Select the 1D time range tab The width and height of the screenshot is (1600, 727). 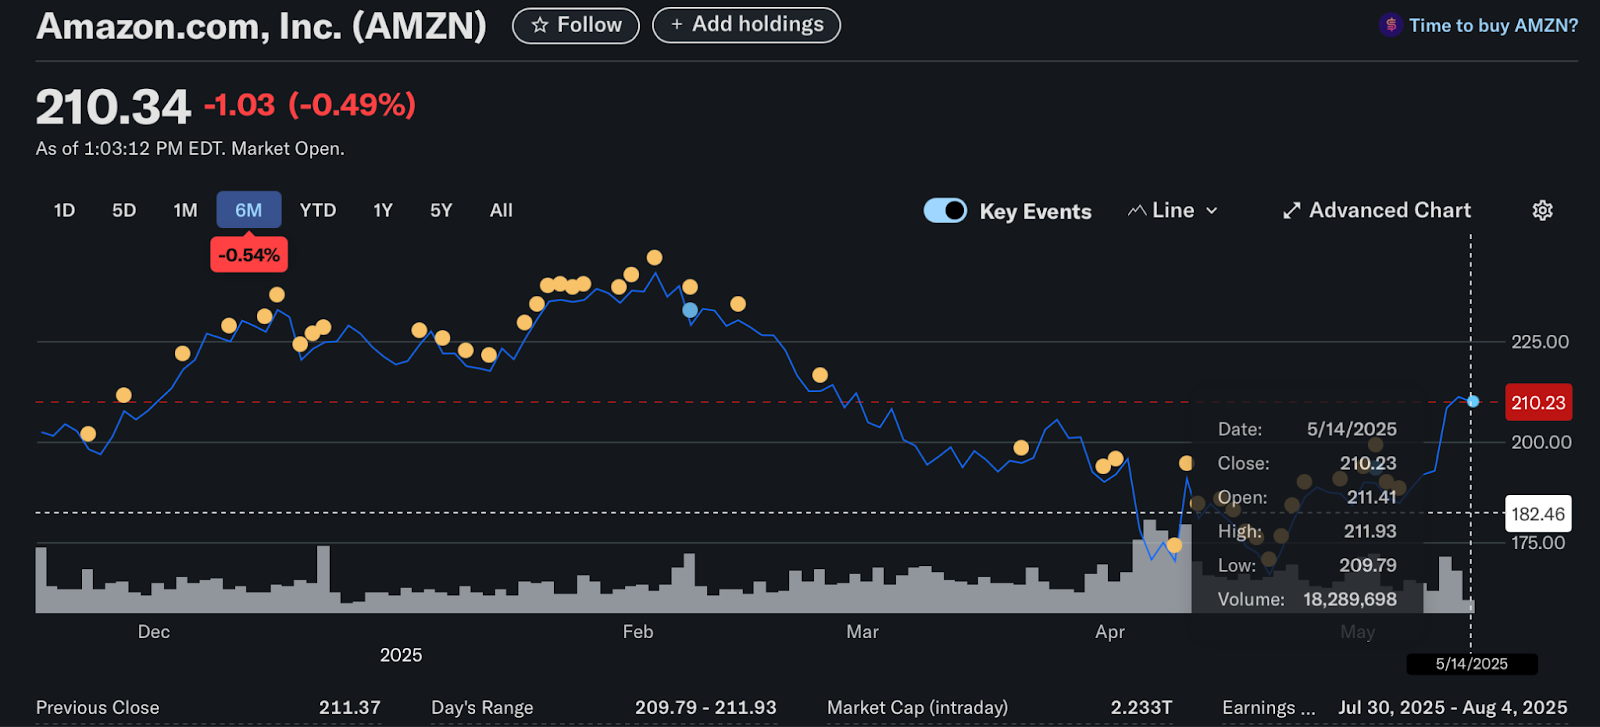(x=64, y=210)
